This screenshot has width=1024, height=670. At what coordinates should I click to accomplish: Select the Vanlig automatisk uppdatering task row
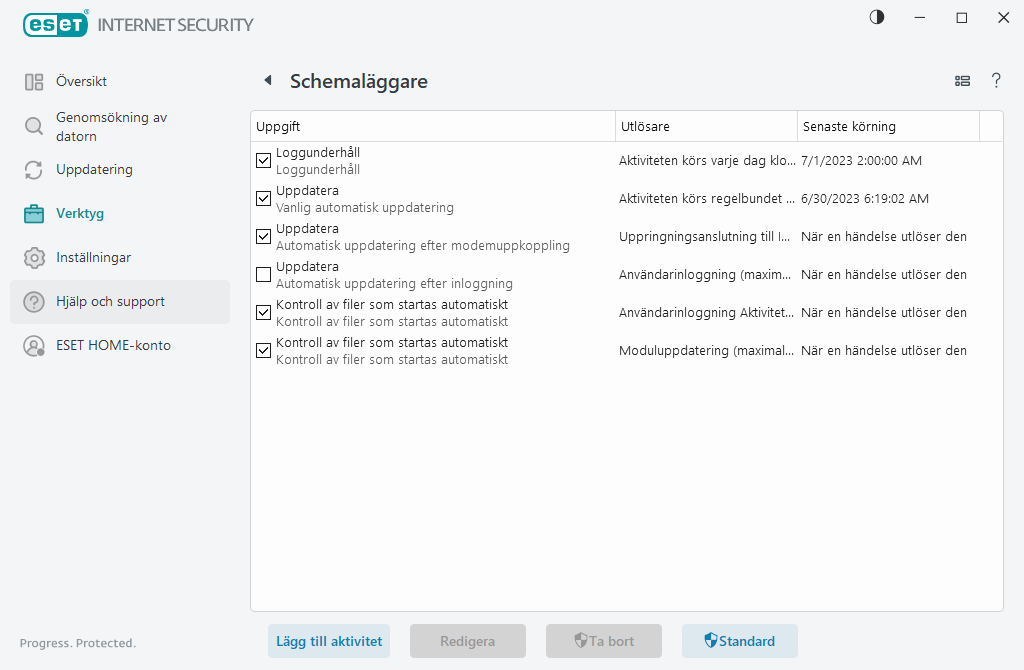pos(440,199)
